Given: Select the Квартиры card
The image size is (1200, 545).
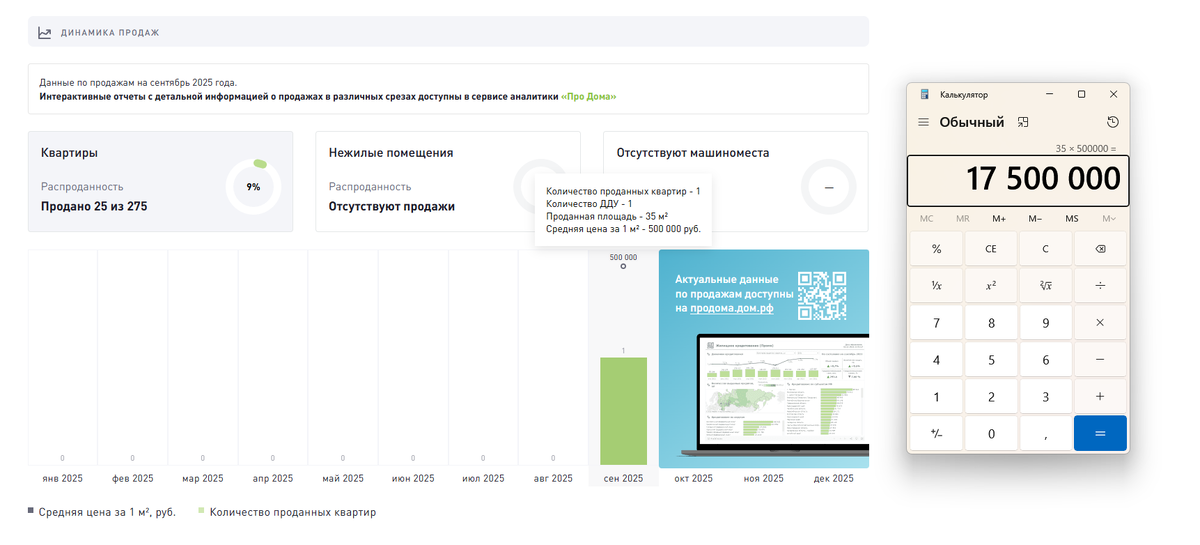Looking at the screenshot, I should pyautogui.click(x=161, y=181).
